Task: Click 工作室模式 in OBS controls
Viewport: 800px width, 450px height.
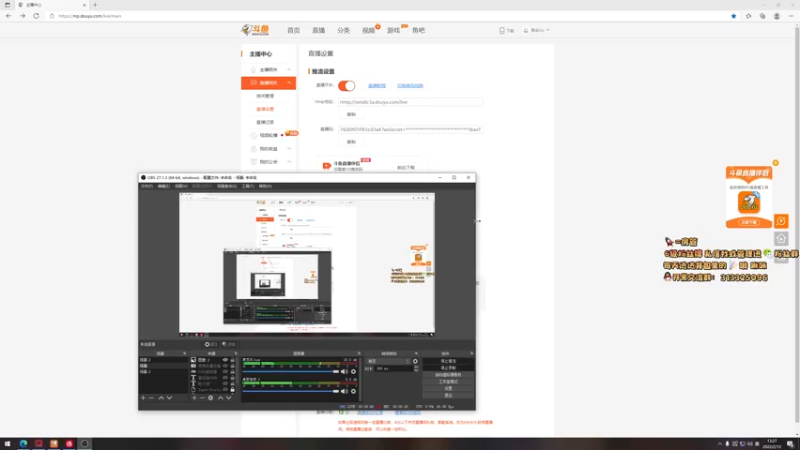Action: [448, 382]
